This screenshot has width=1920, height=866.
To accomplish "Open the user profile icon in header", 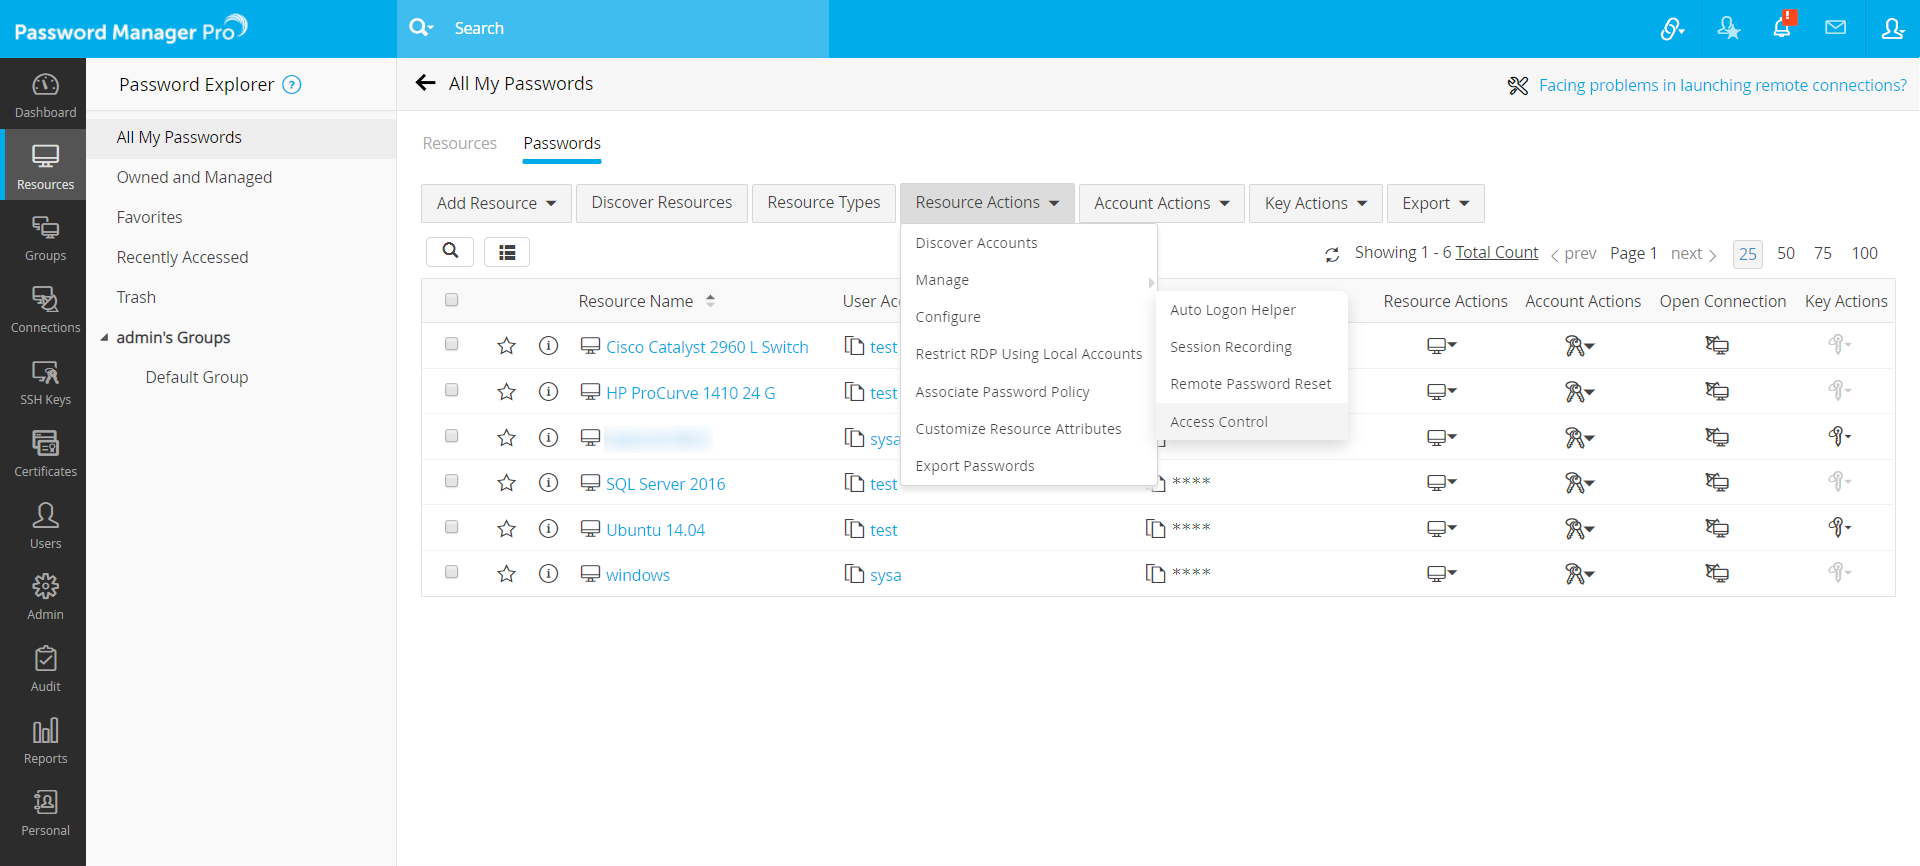I will (1892, 28).
